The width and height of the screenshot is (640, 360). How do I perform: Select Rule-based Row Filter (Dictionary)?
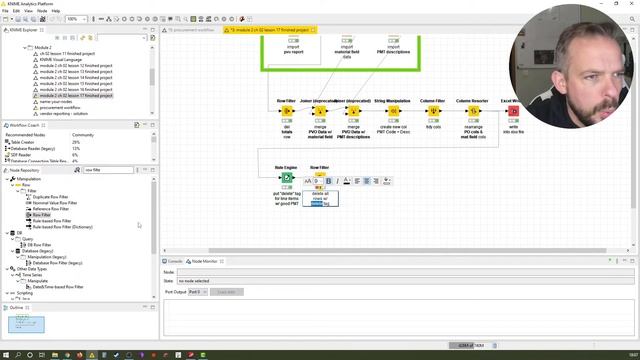tap(62, 227)
